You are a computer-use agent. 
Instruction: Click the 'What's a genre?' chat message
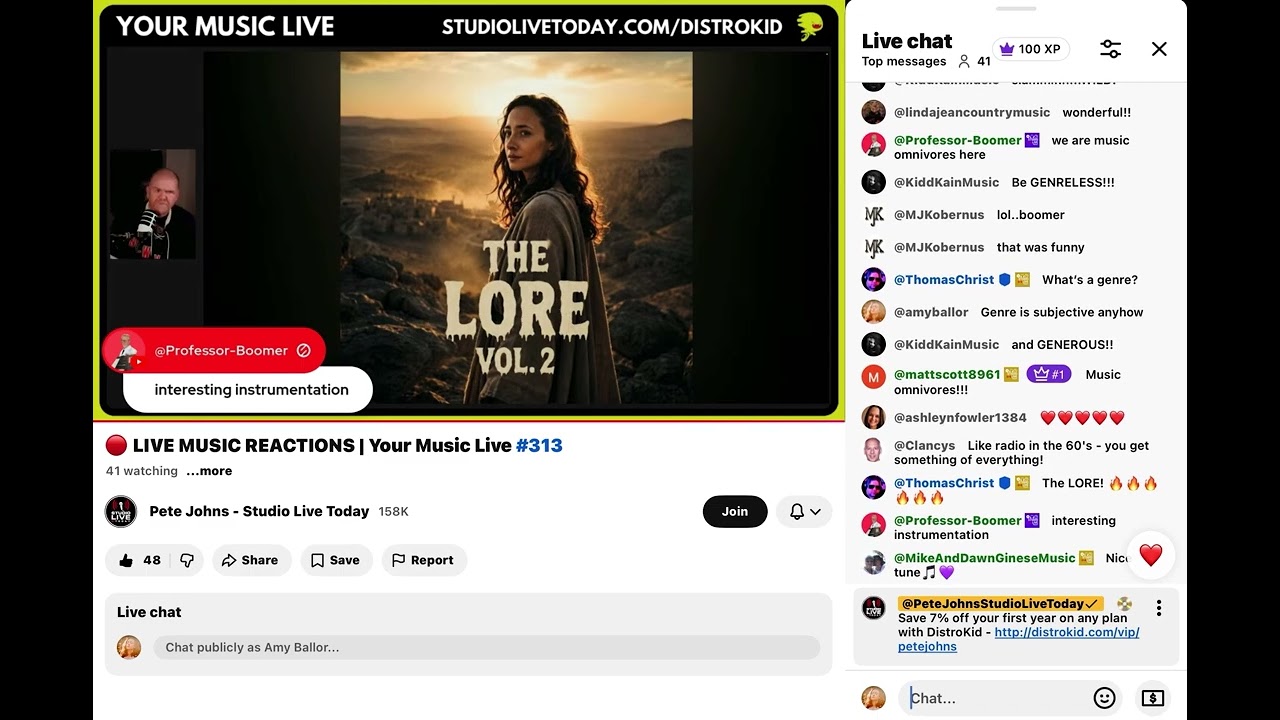point(1090,280)
